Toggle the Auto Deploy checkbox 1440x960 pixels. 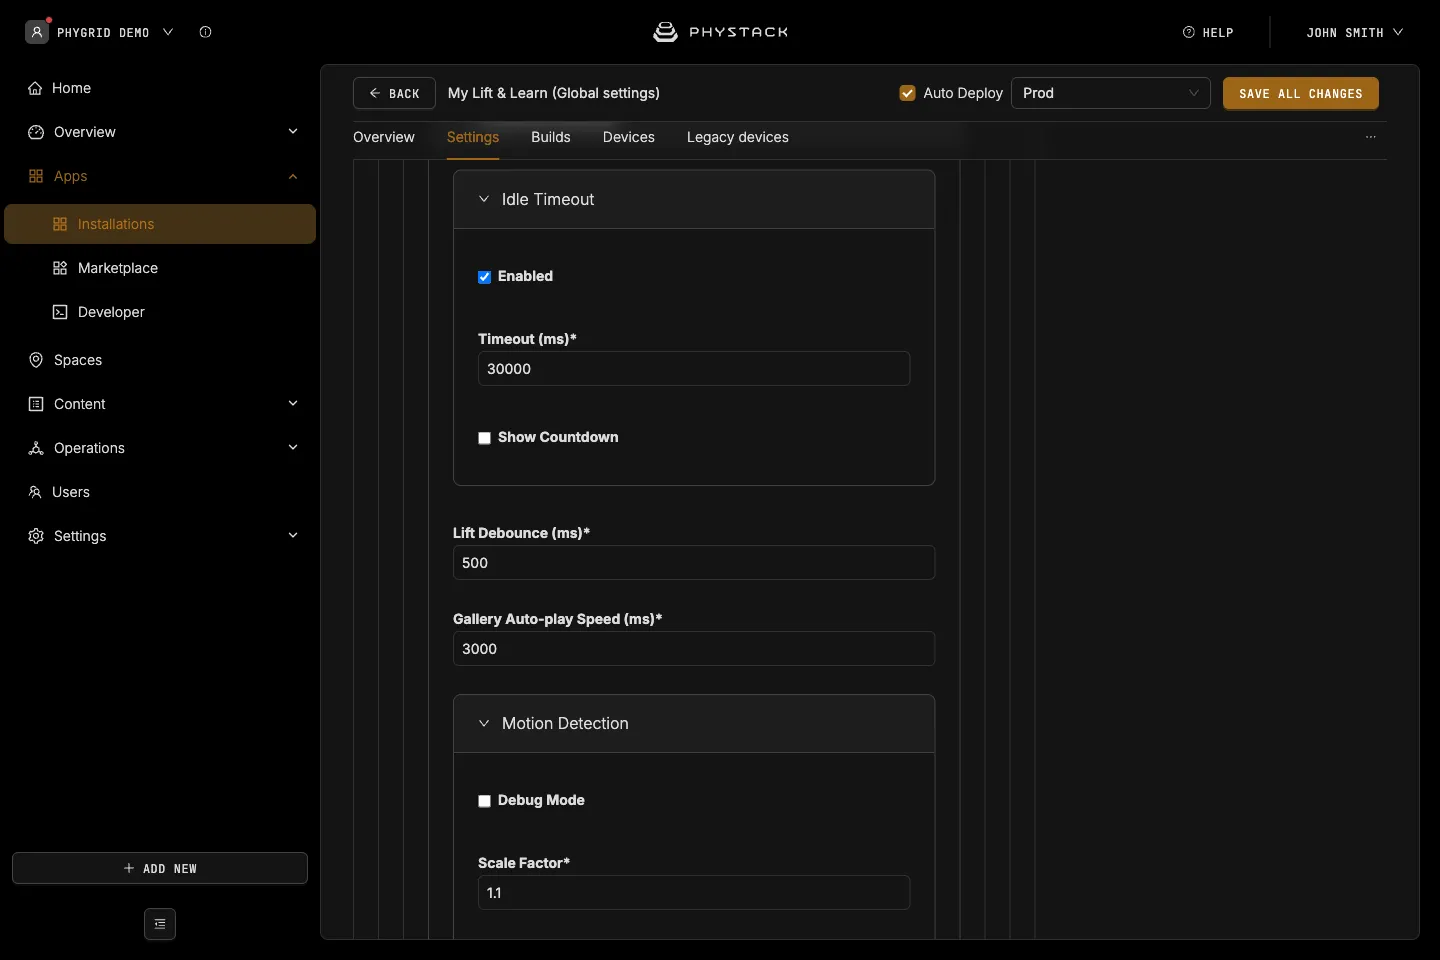coord(908,93)
